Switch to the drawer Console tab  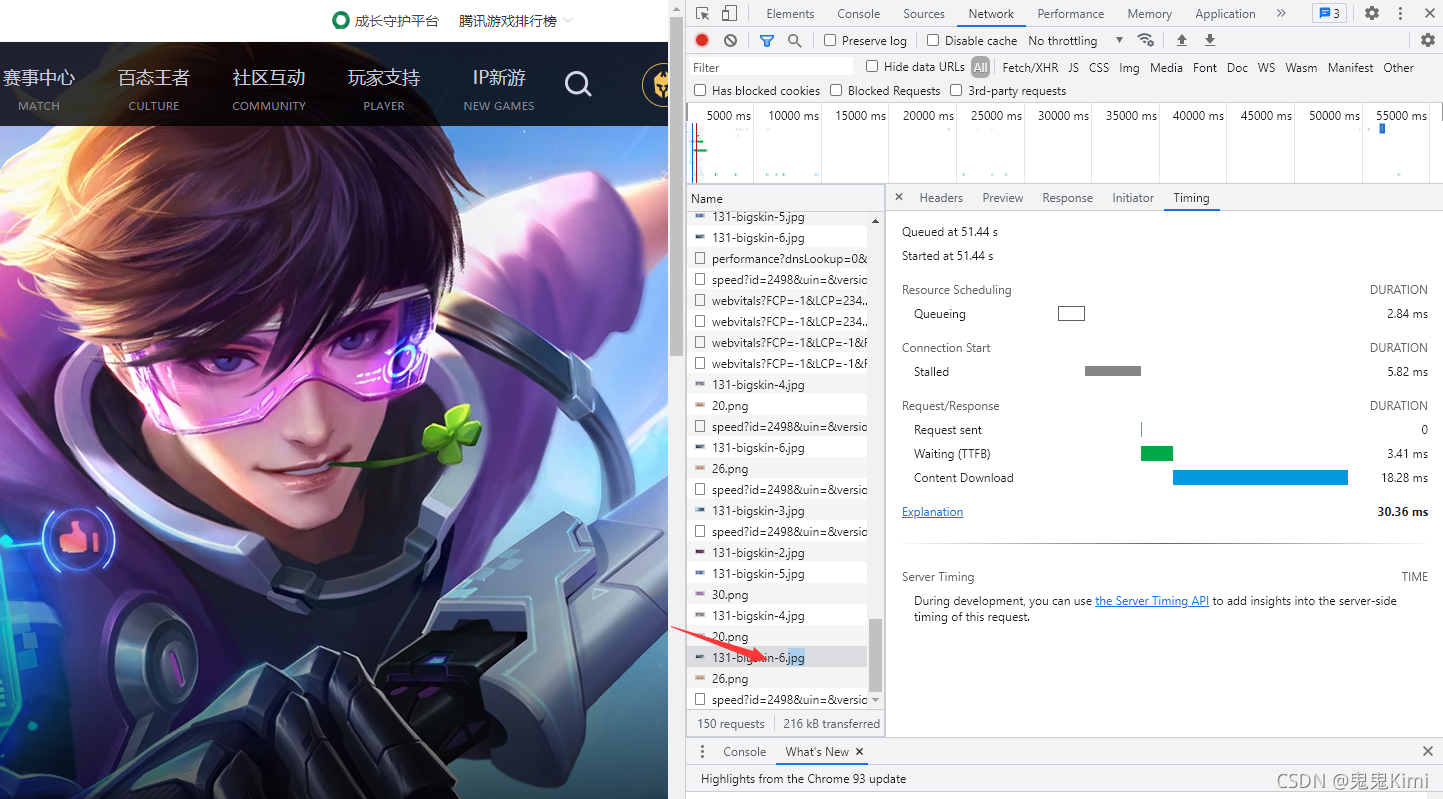[744, 752]
